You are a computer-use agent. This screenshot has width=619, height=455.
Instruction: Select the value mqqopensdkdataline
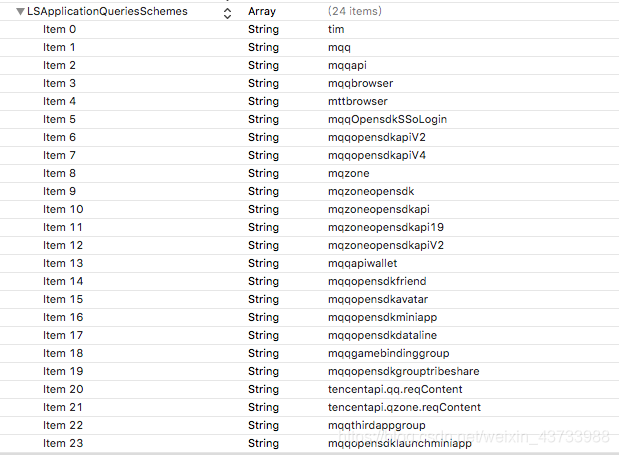pyautogui.click(x=382, y=336)
